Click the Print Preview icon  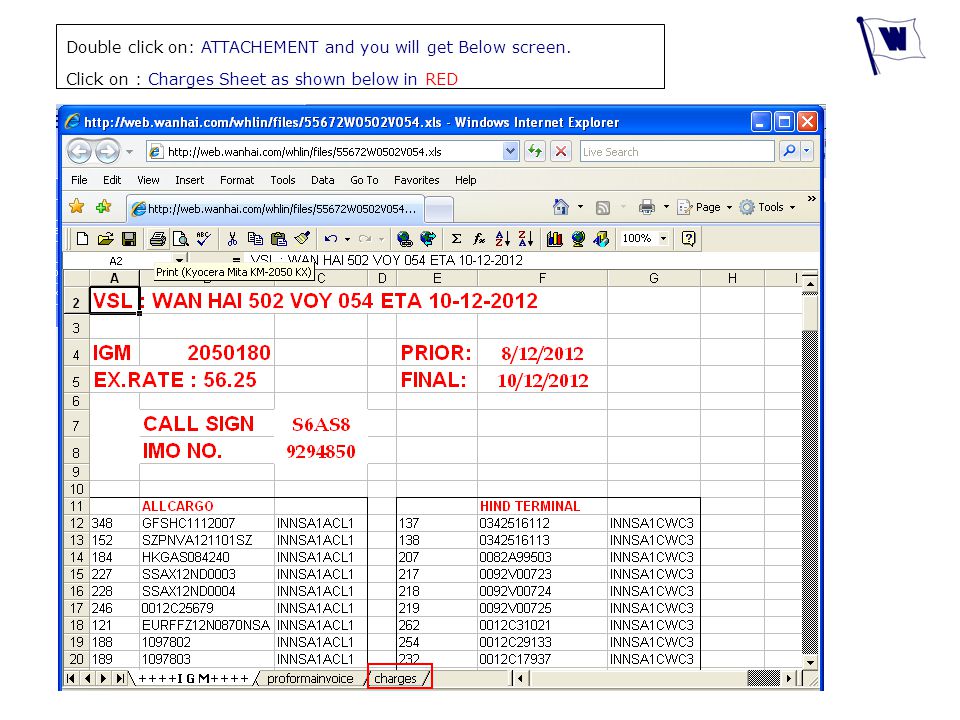point(181,239)
